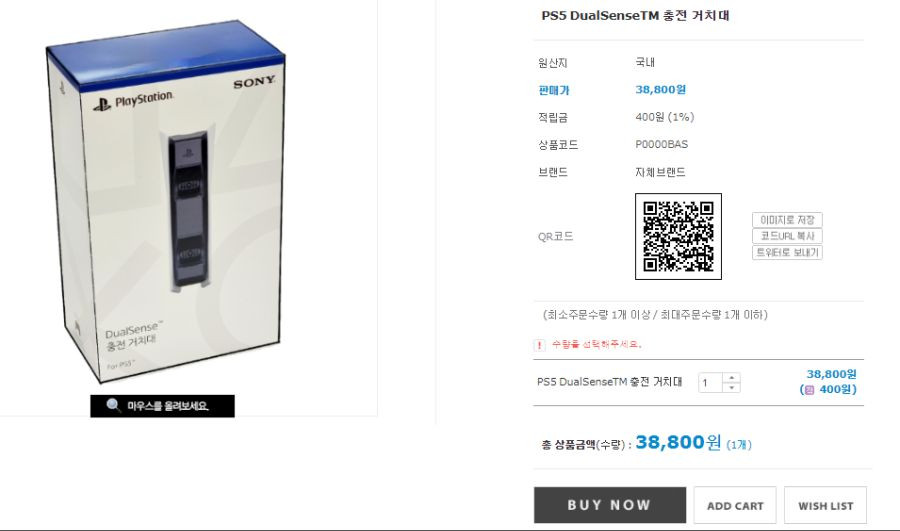
Task: Click the 이미지로 저장 button
Action: pos(787,220)
